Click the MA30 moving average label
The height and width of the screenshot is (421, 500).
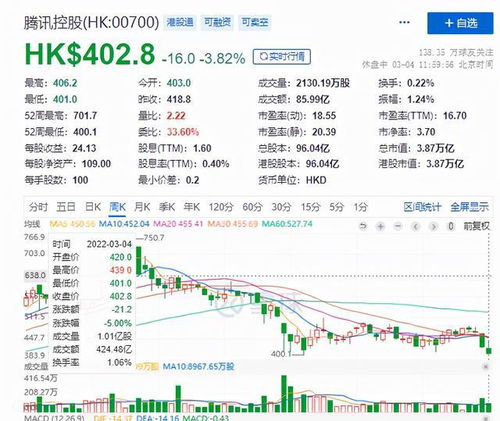(x=233, y=224)
